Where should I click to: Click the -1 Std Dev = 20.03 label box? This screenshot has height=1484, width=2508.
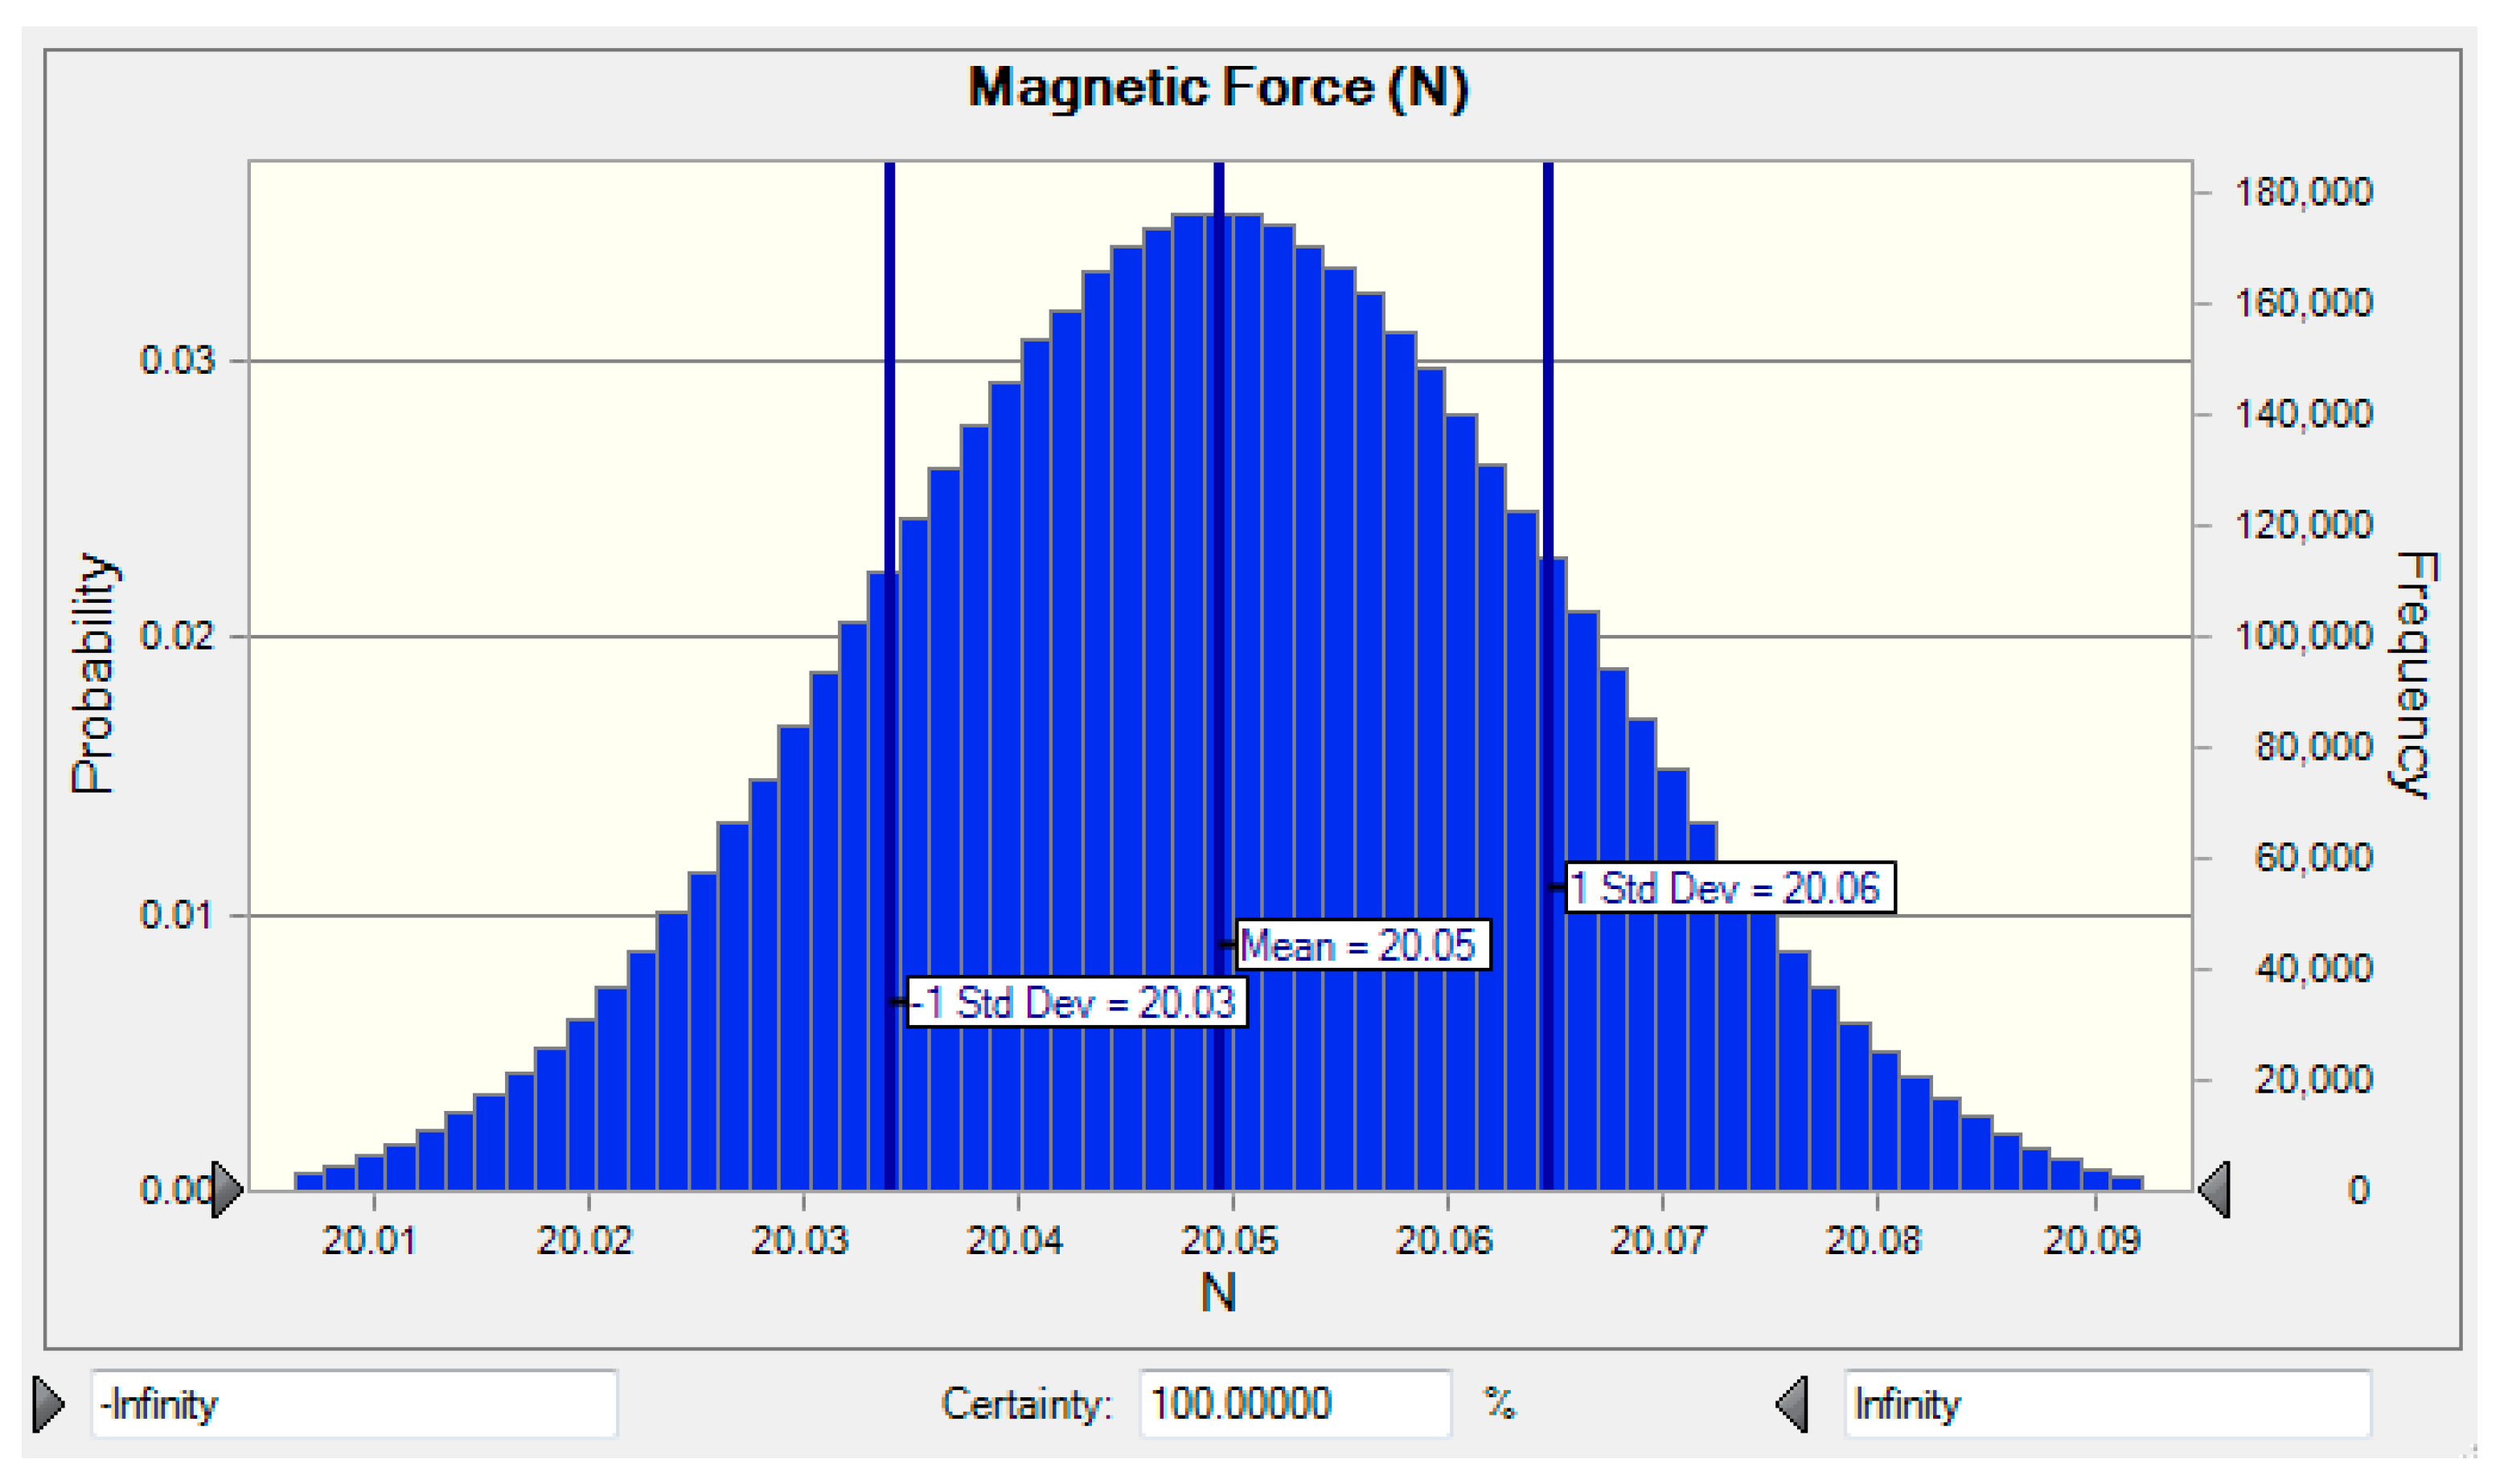(1077, 1002)
